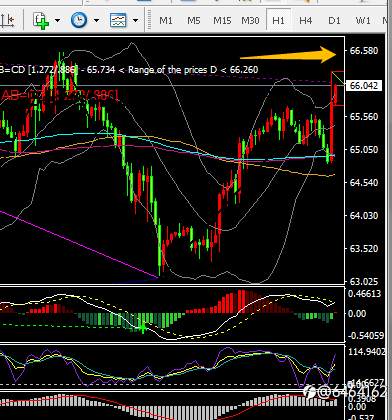The height and width of the screenshot is (420, 392).
Task: Switch chart to H4 timeframe
Action: click(306, 21)
